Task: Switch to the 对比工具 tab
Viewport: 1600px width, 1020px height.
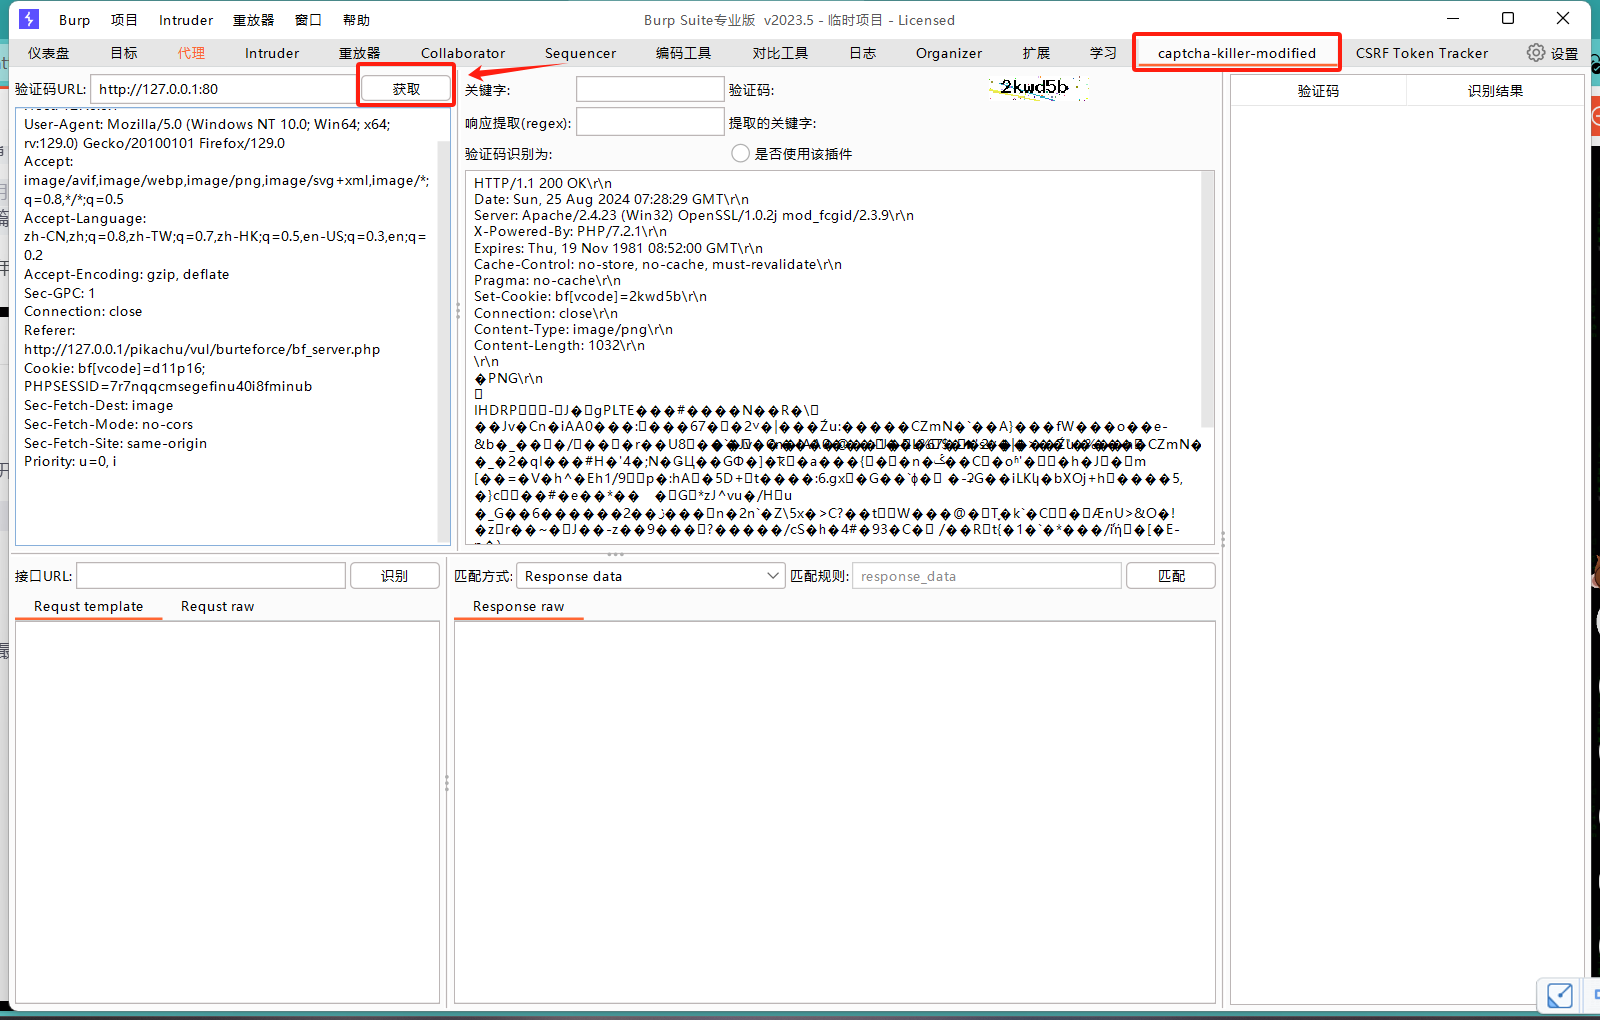Action: tap(780, 53)
